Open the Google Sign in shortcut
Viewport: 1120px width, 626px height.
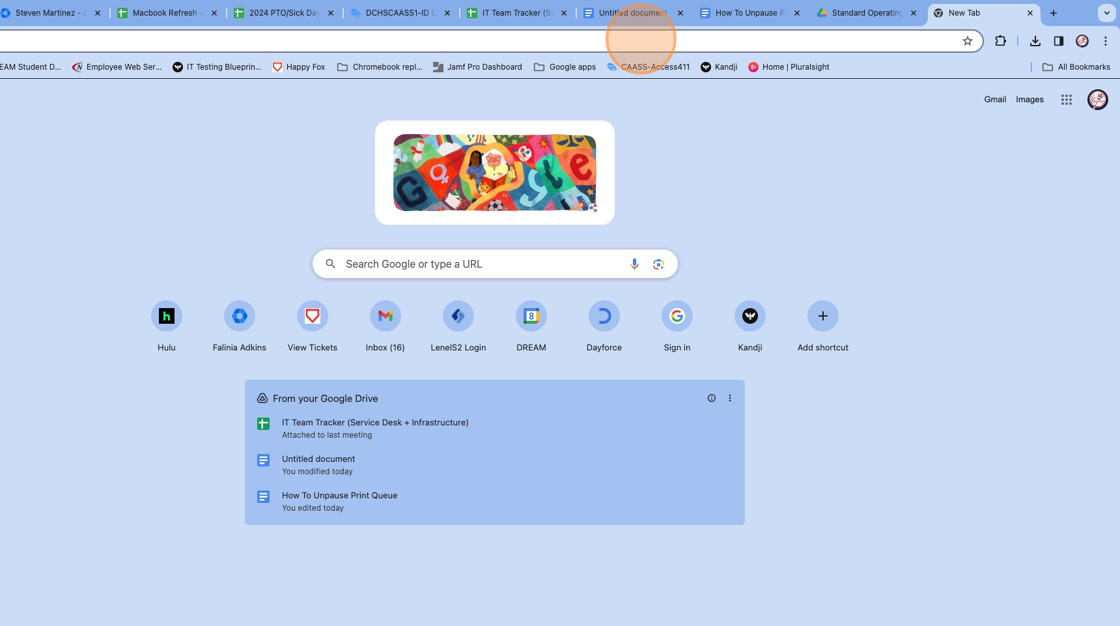pyautogui.click(x=676, y=316)
